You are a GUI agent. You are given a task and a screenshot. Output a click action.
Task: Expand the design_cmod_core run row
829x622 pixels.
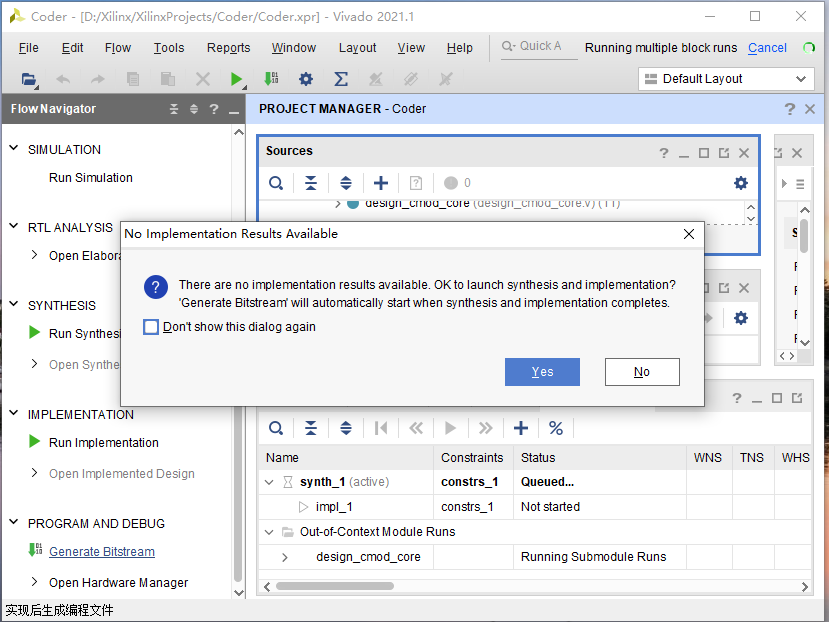(285, 557)
